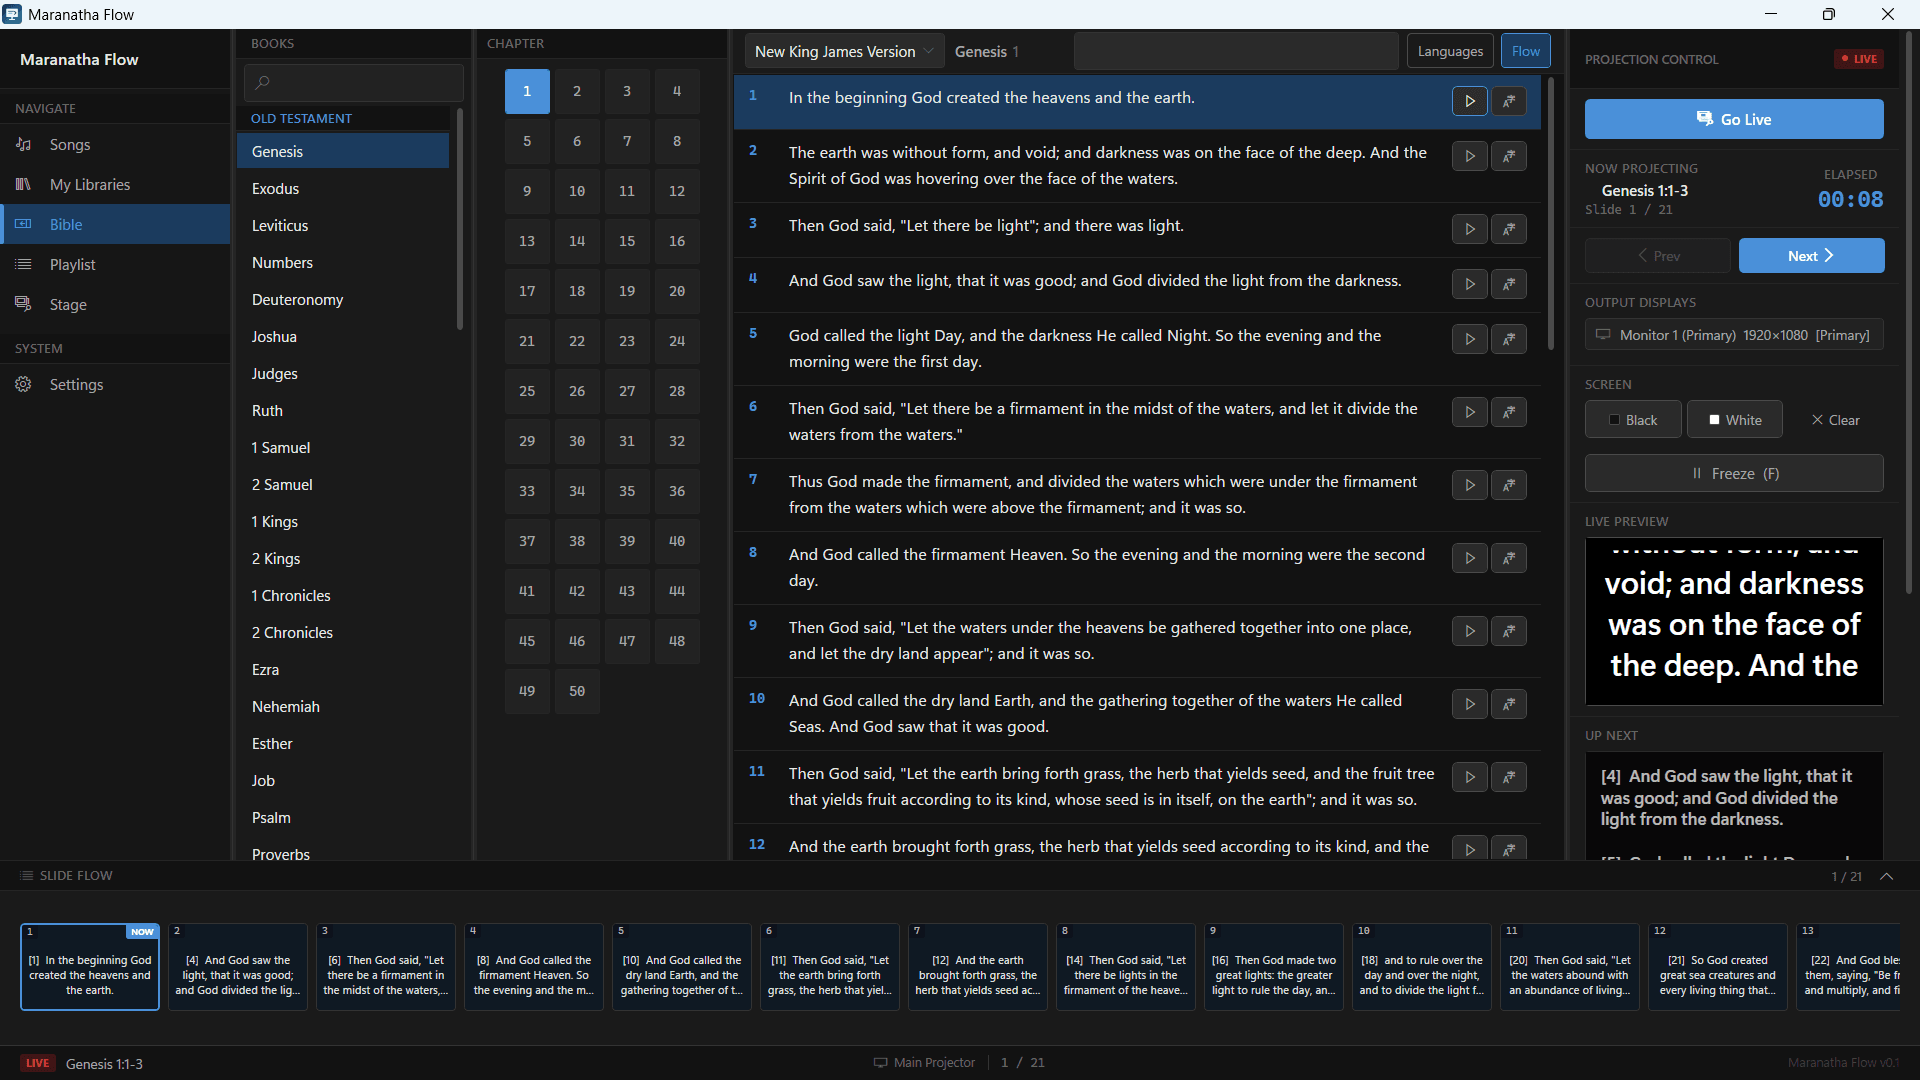Click the book search magnifier icon
This screenshot has width=1920, height=1080.
(263, 83)
